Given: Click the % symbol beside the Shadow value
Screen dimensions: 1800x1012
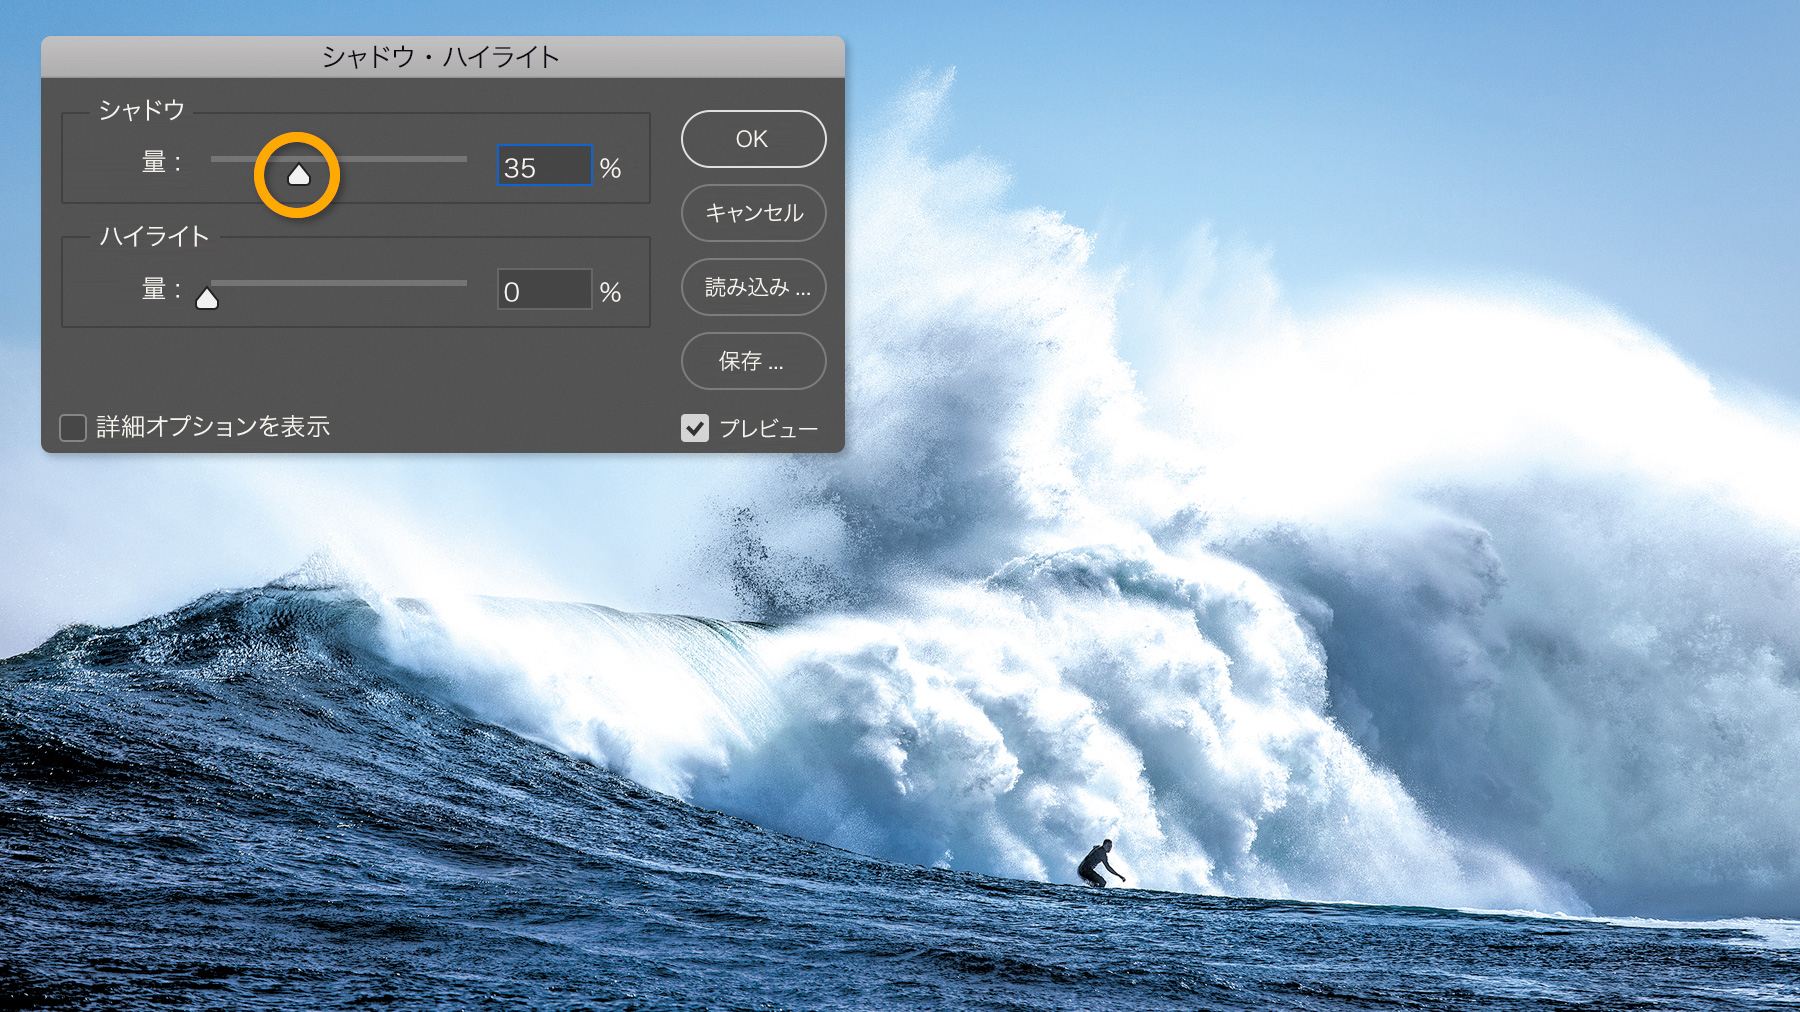Looking at the screenshot, I should (611, 167).
